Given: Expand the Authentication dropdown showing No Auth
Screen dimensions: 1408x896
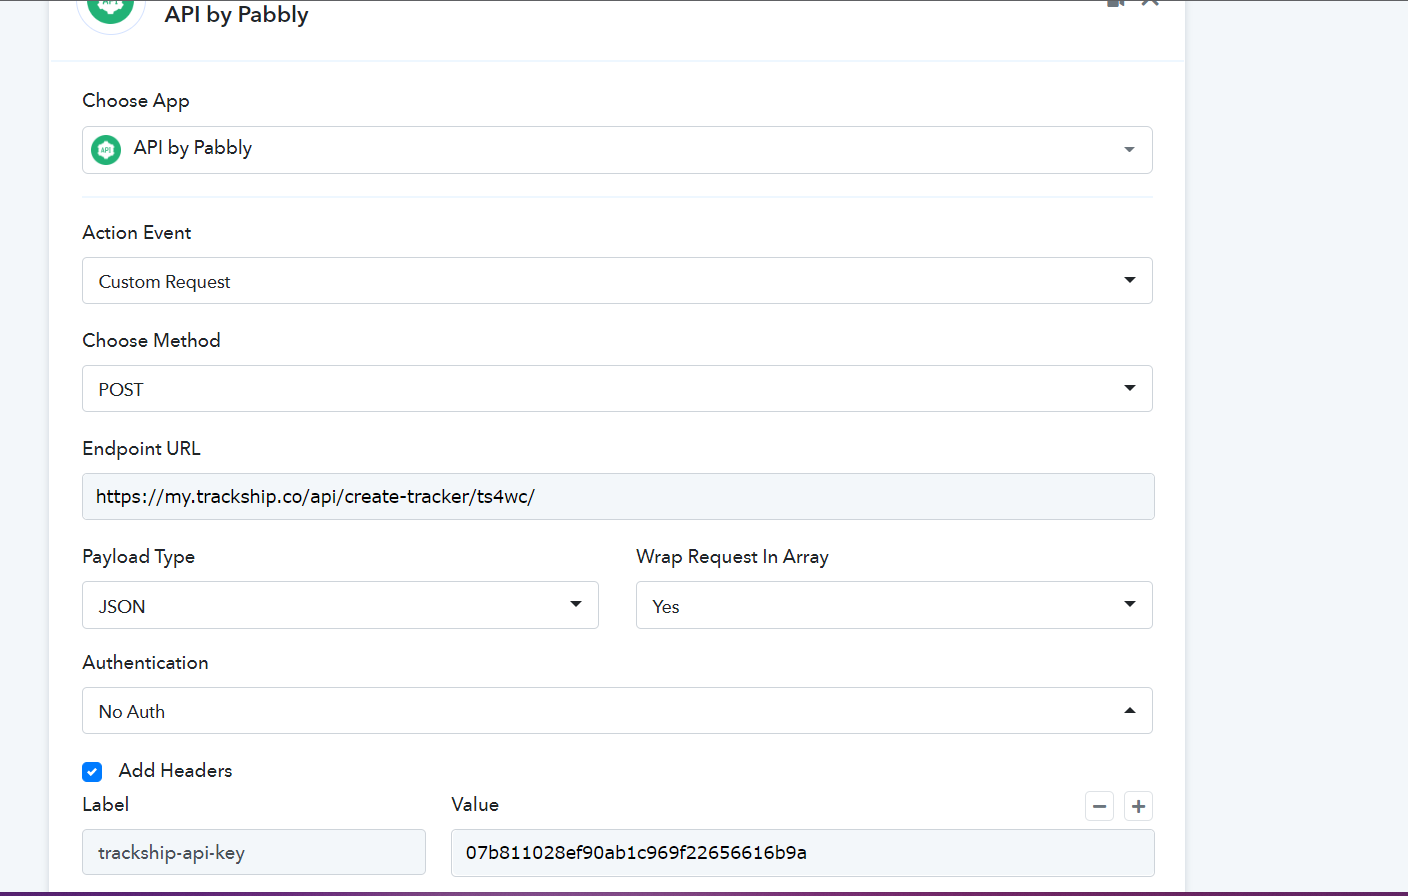Looking at the screenshot, I should click(617, 711).
